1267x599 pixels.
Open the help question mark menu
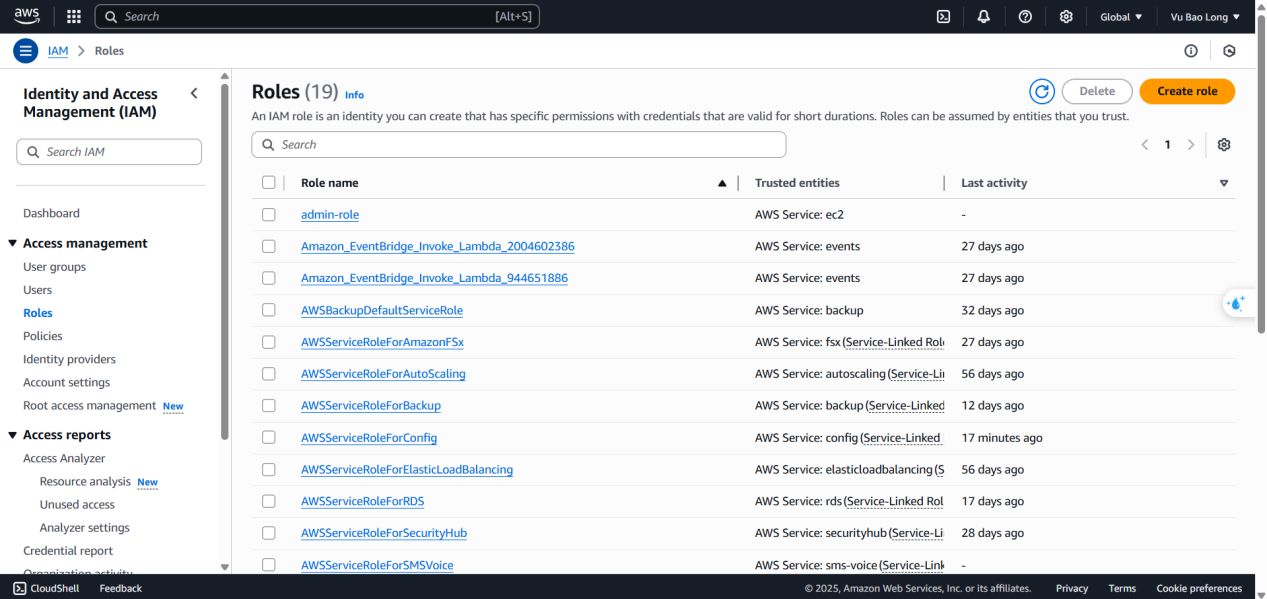pos(1025,16)
